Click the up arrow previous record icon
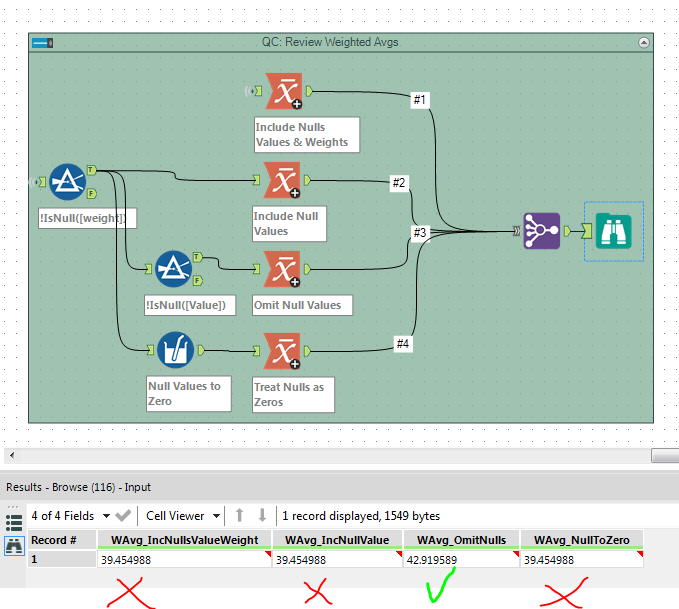The image size is (679, 609). 239,515
